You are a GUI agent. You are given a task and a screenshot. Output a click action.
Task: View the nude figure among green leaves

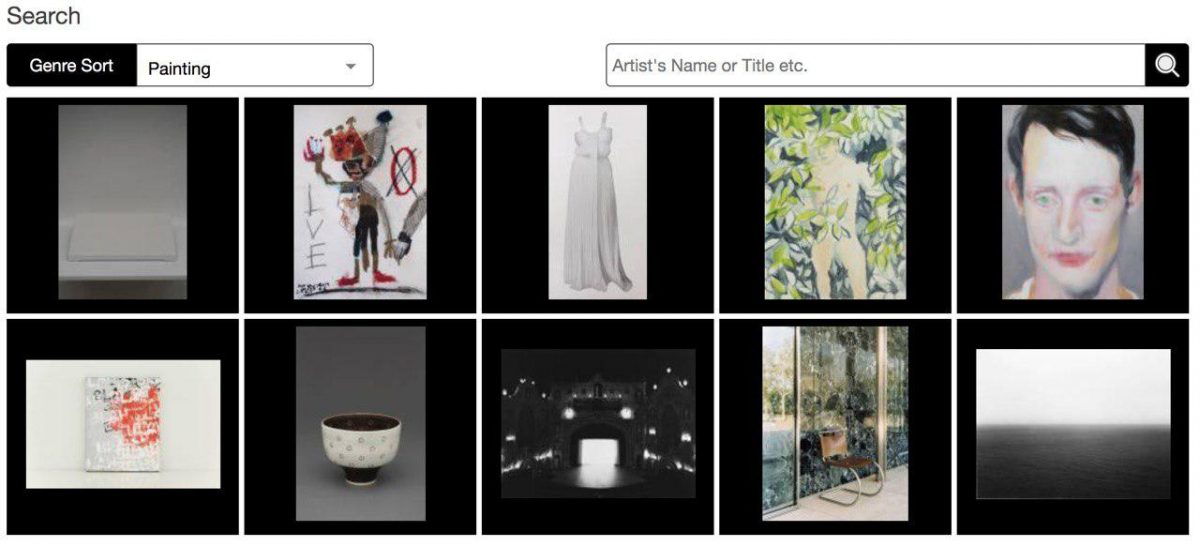click(835, 202)
